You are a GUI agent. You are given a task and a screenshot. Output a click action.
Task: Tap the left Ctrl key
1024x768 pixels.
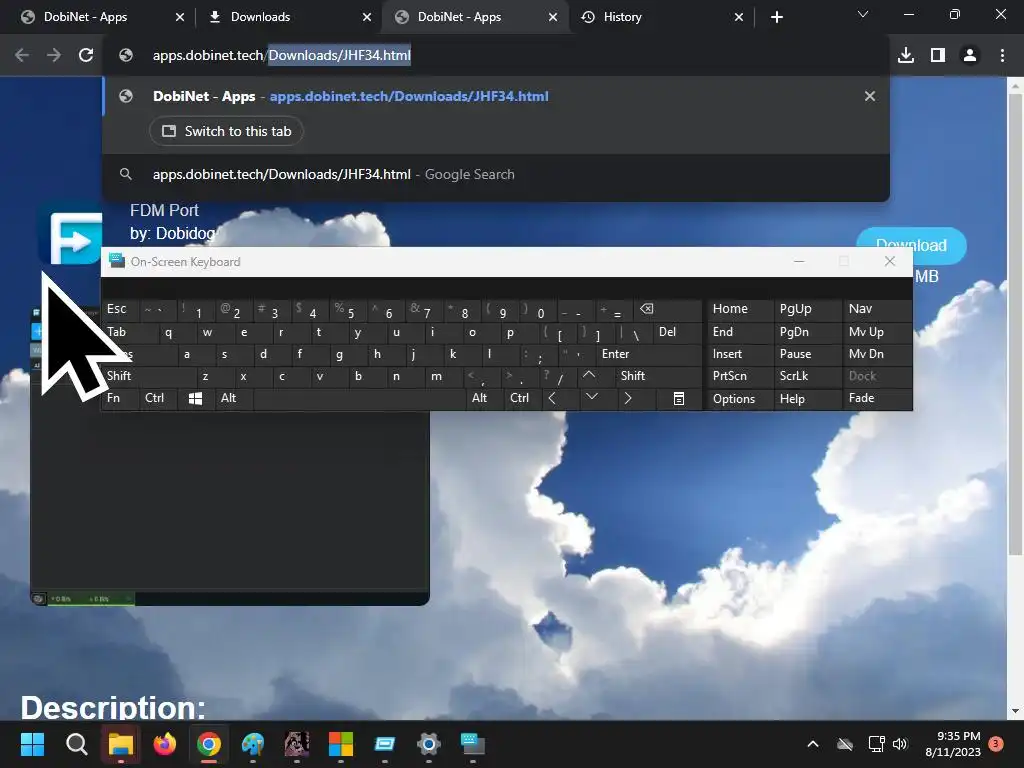(158, 398)
